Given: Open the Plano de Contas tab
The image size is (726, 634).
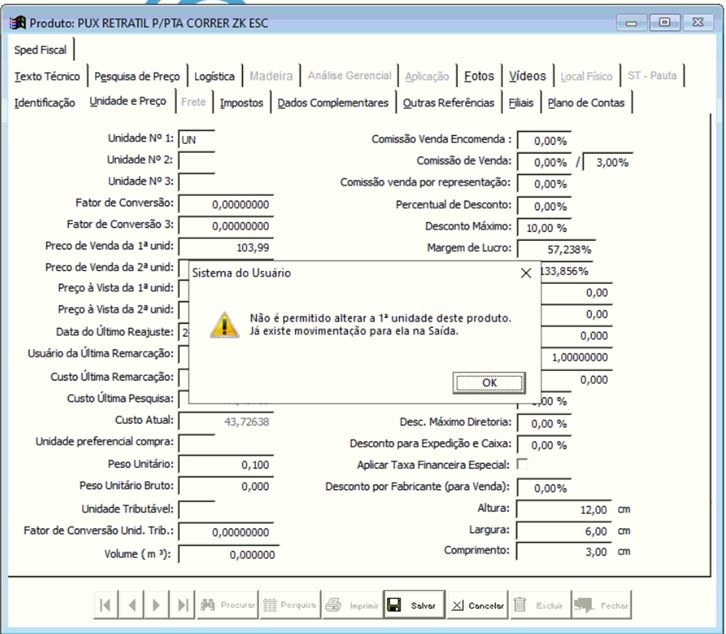Looking at the screenshot, I should (x=586, y=103).
